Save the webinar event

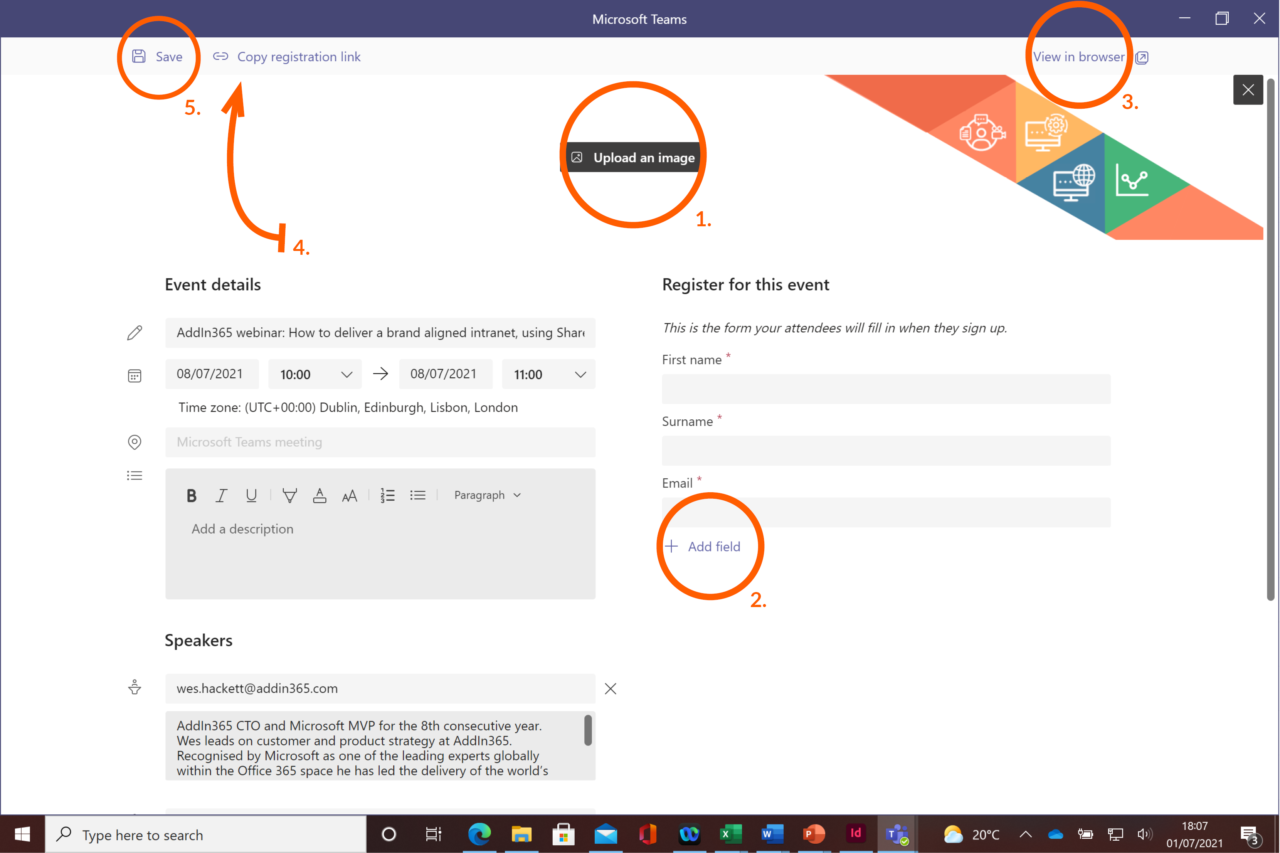pyautogui.click(x=159, y=56)
